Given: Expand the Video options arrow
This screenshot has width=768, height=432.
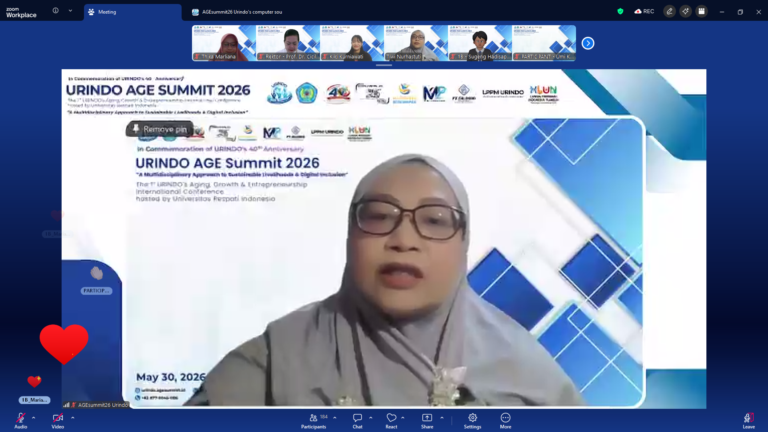Looking at the screenshot, I should [72, 418].
